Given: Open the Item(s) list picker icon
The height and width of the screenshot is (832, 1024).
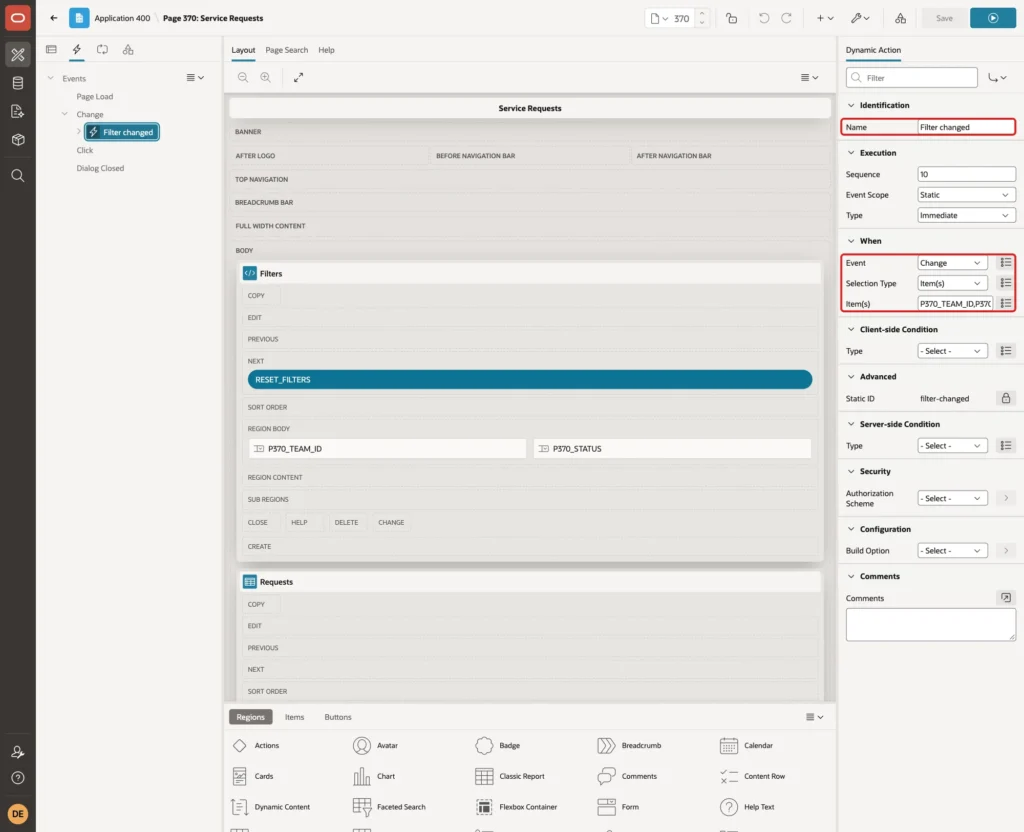Looking at the screenshot, I should pos(1006,304).
